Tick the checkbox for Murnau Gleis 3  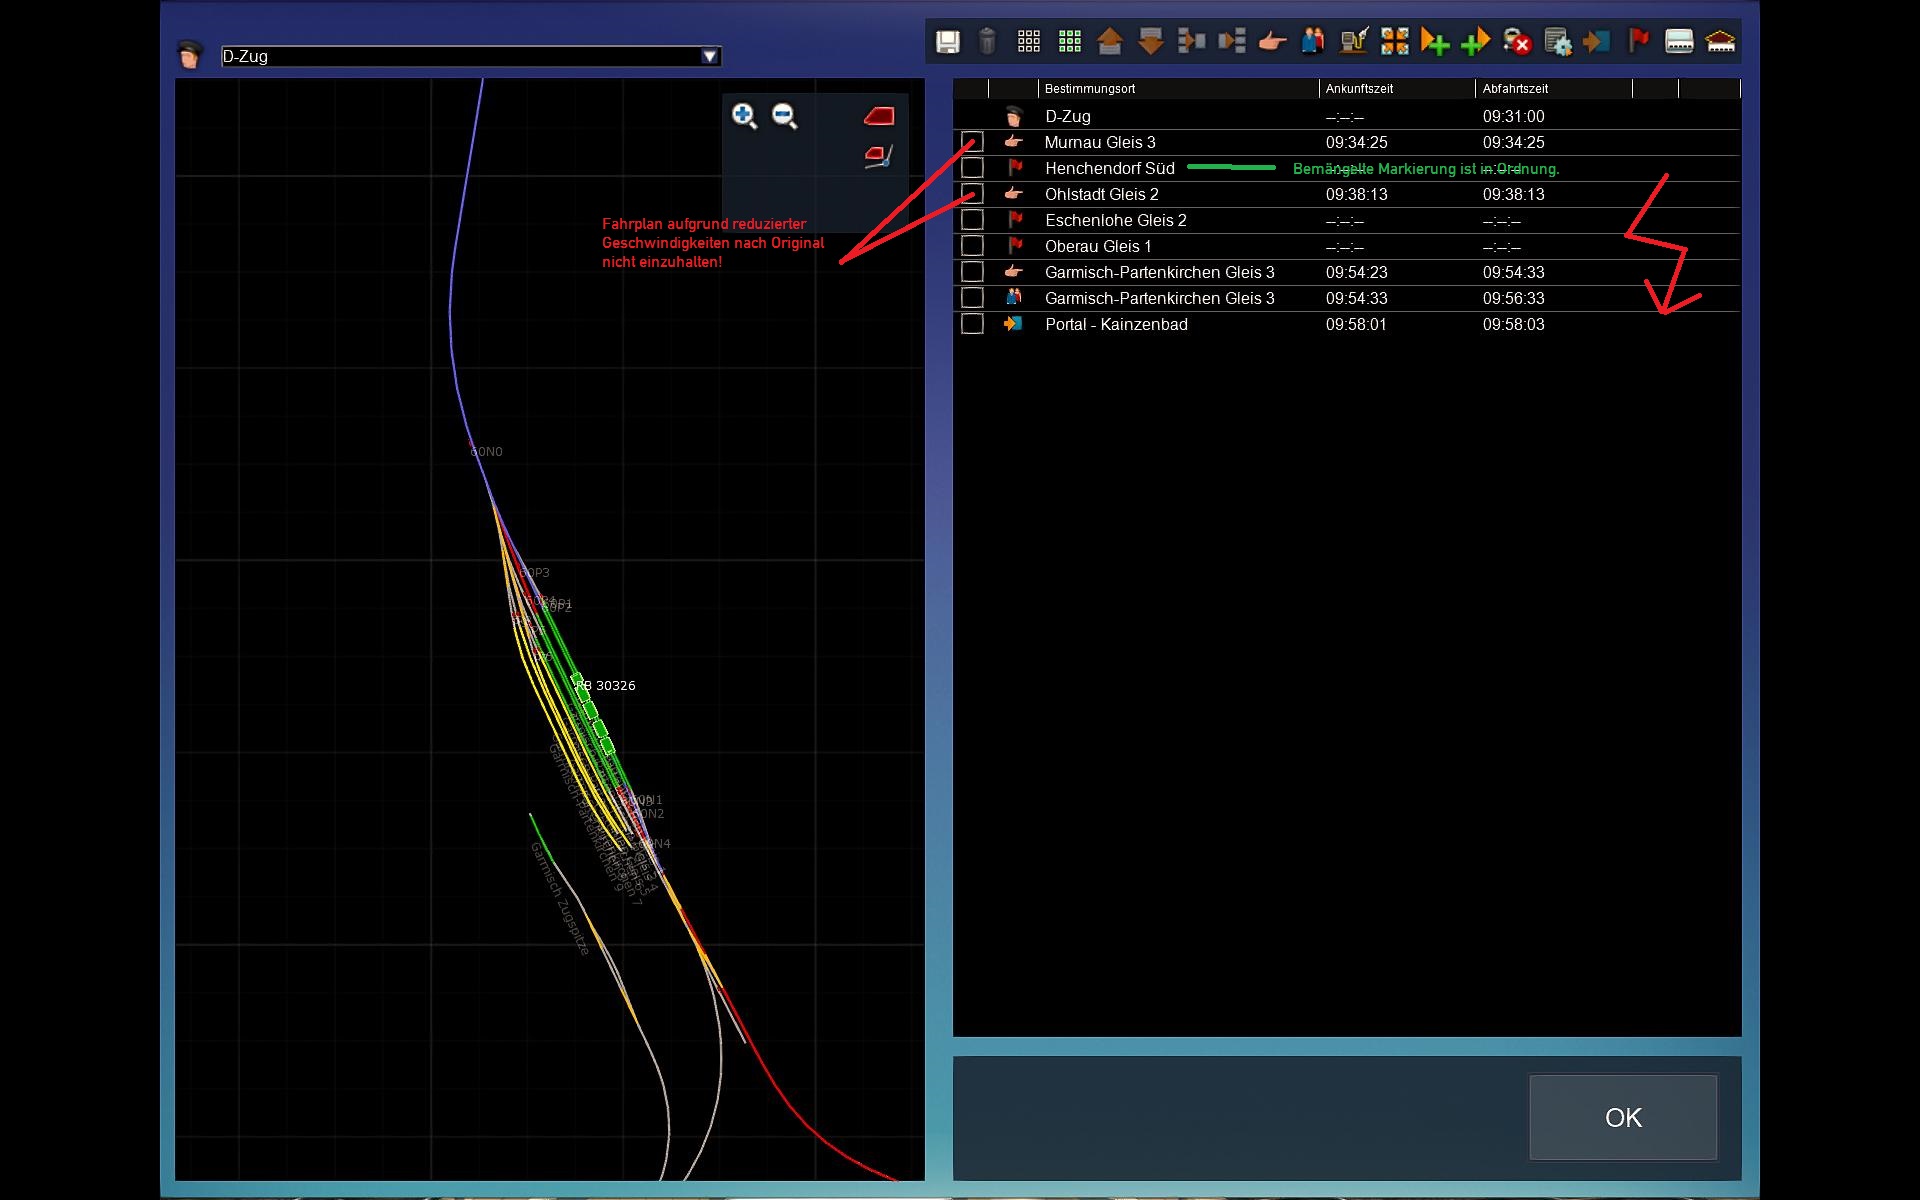tap(972, 142)
